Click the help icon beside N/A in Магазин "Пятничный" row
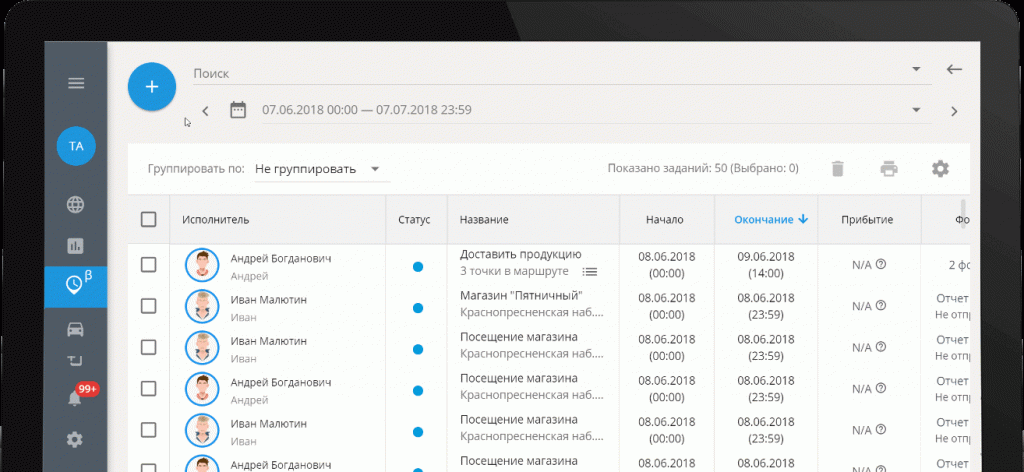 881,306
